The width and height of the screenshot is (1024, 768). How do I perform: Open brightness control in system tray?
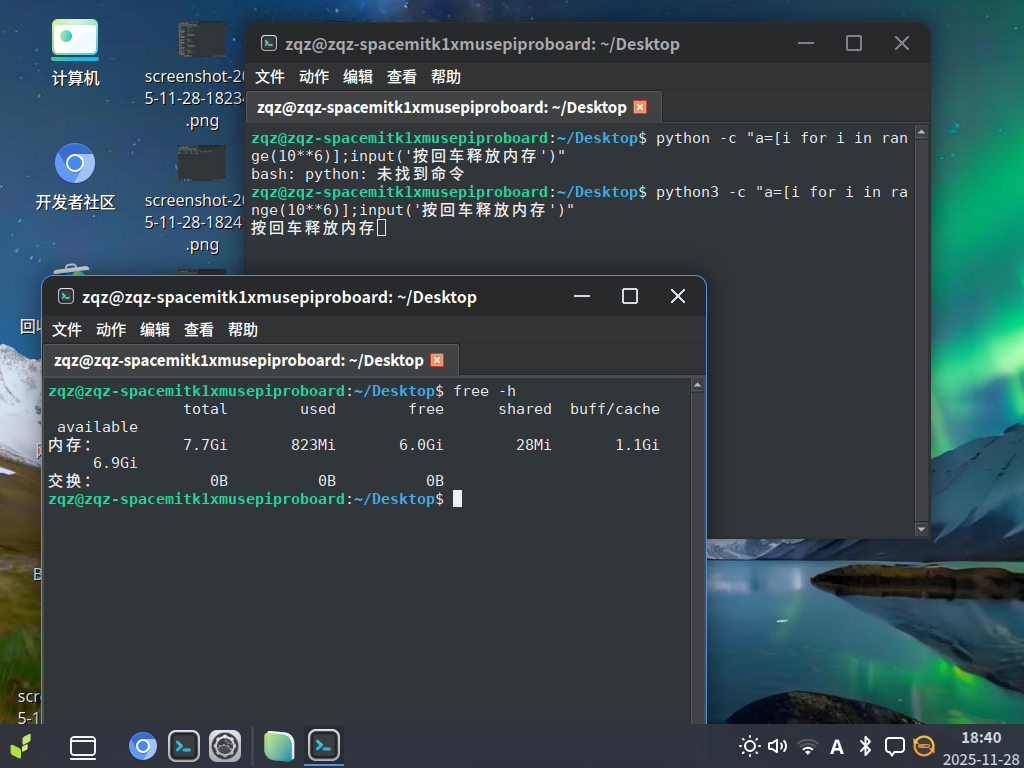coord(749,746)
